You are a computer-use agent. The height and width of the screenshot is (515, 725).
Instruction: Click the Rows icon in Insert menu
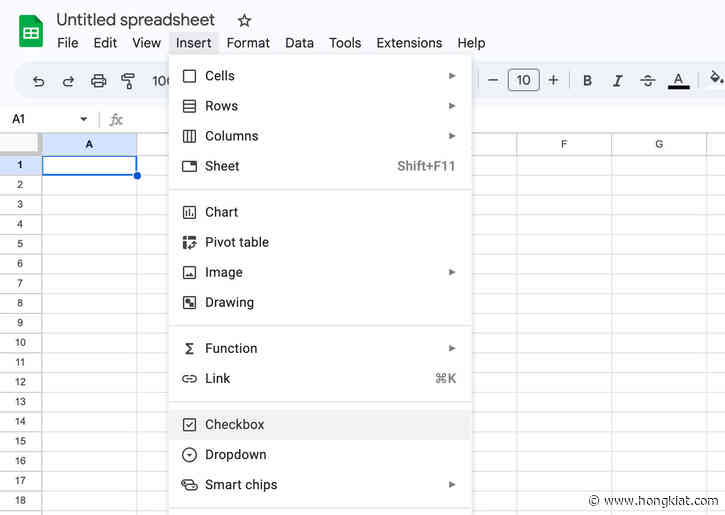pyautogui.click(x=189, y=106)
